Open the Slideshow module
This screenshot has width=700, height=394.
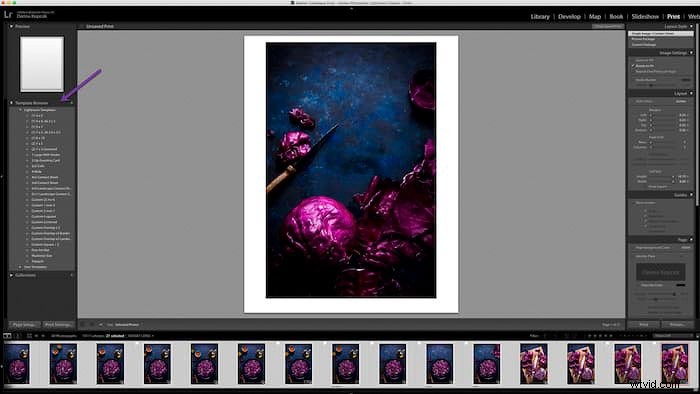tap(645, 17)
